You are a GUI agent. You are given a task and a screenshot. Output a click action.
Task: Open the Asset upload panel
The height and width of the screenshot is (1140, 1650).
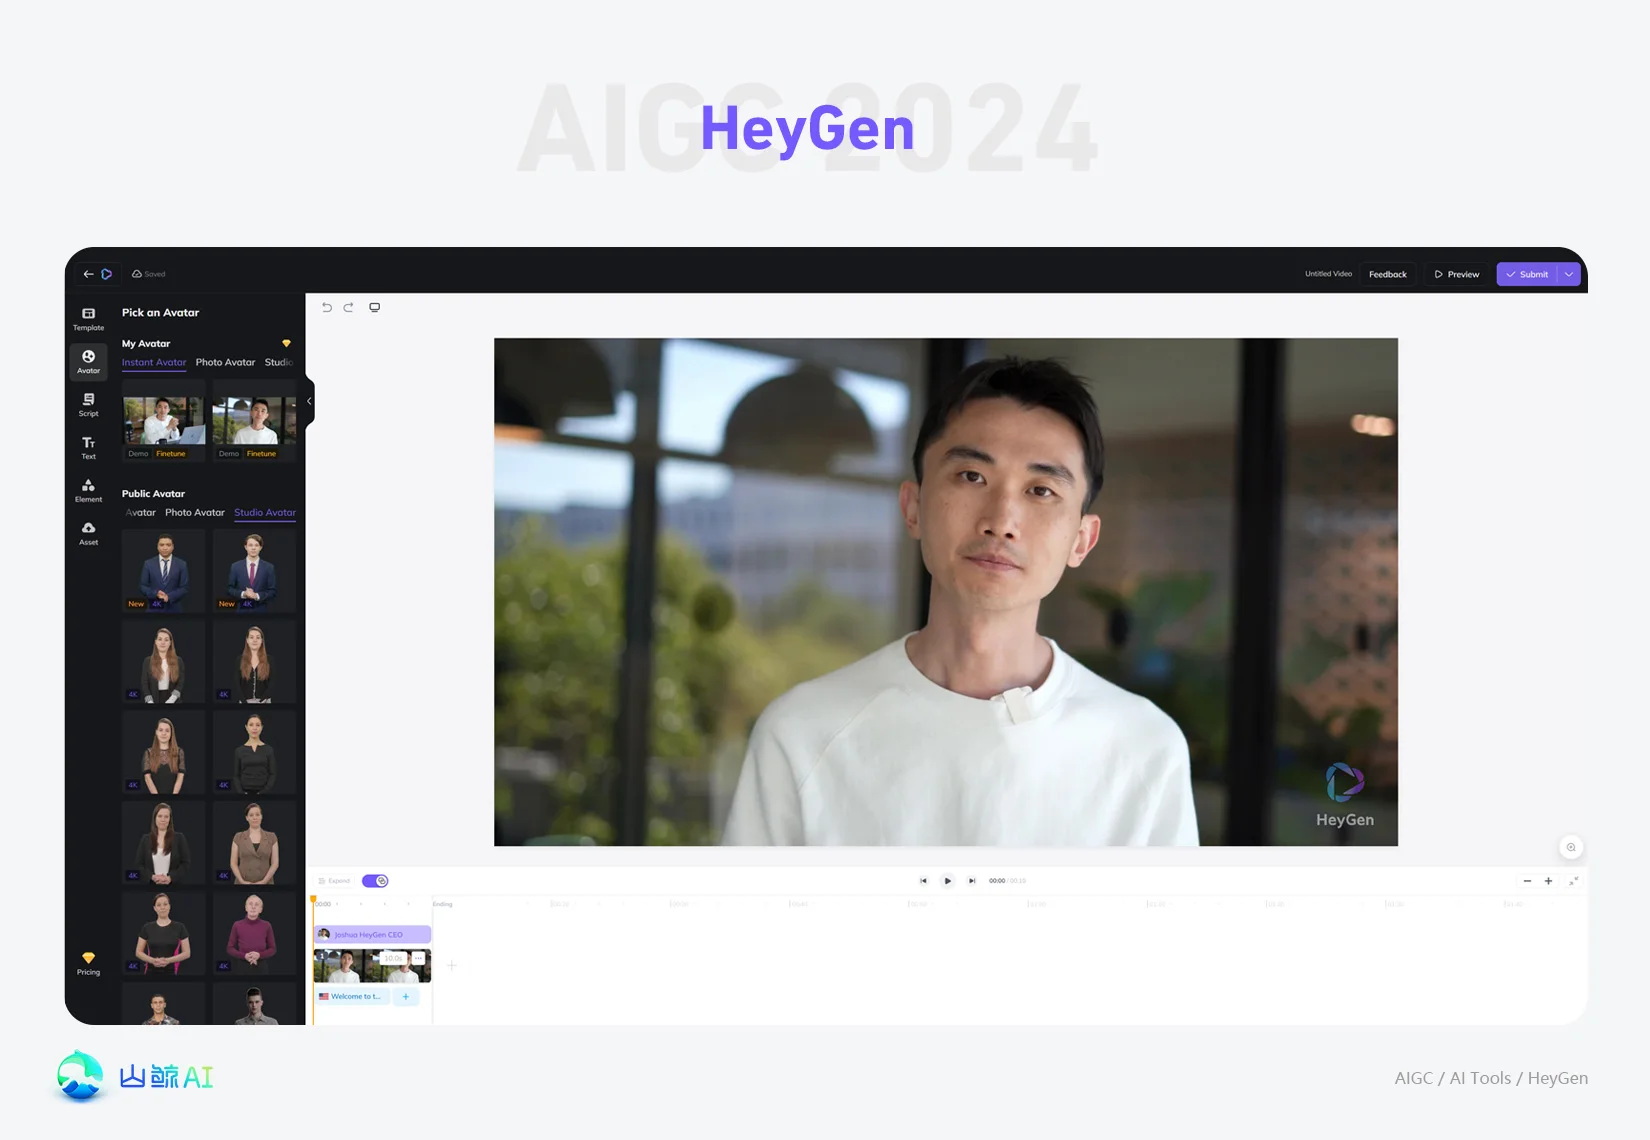[x=88, y=534]
